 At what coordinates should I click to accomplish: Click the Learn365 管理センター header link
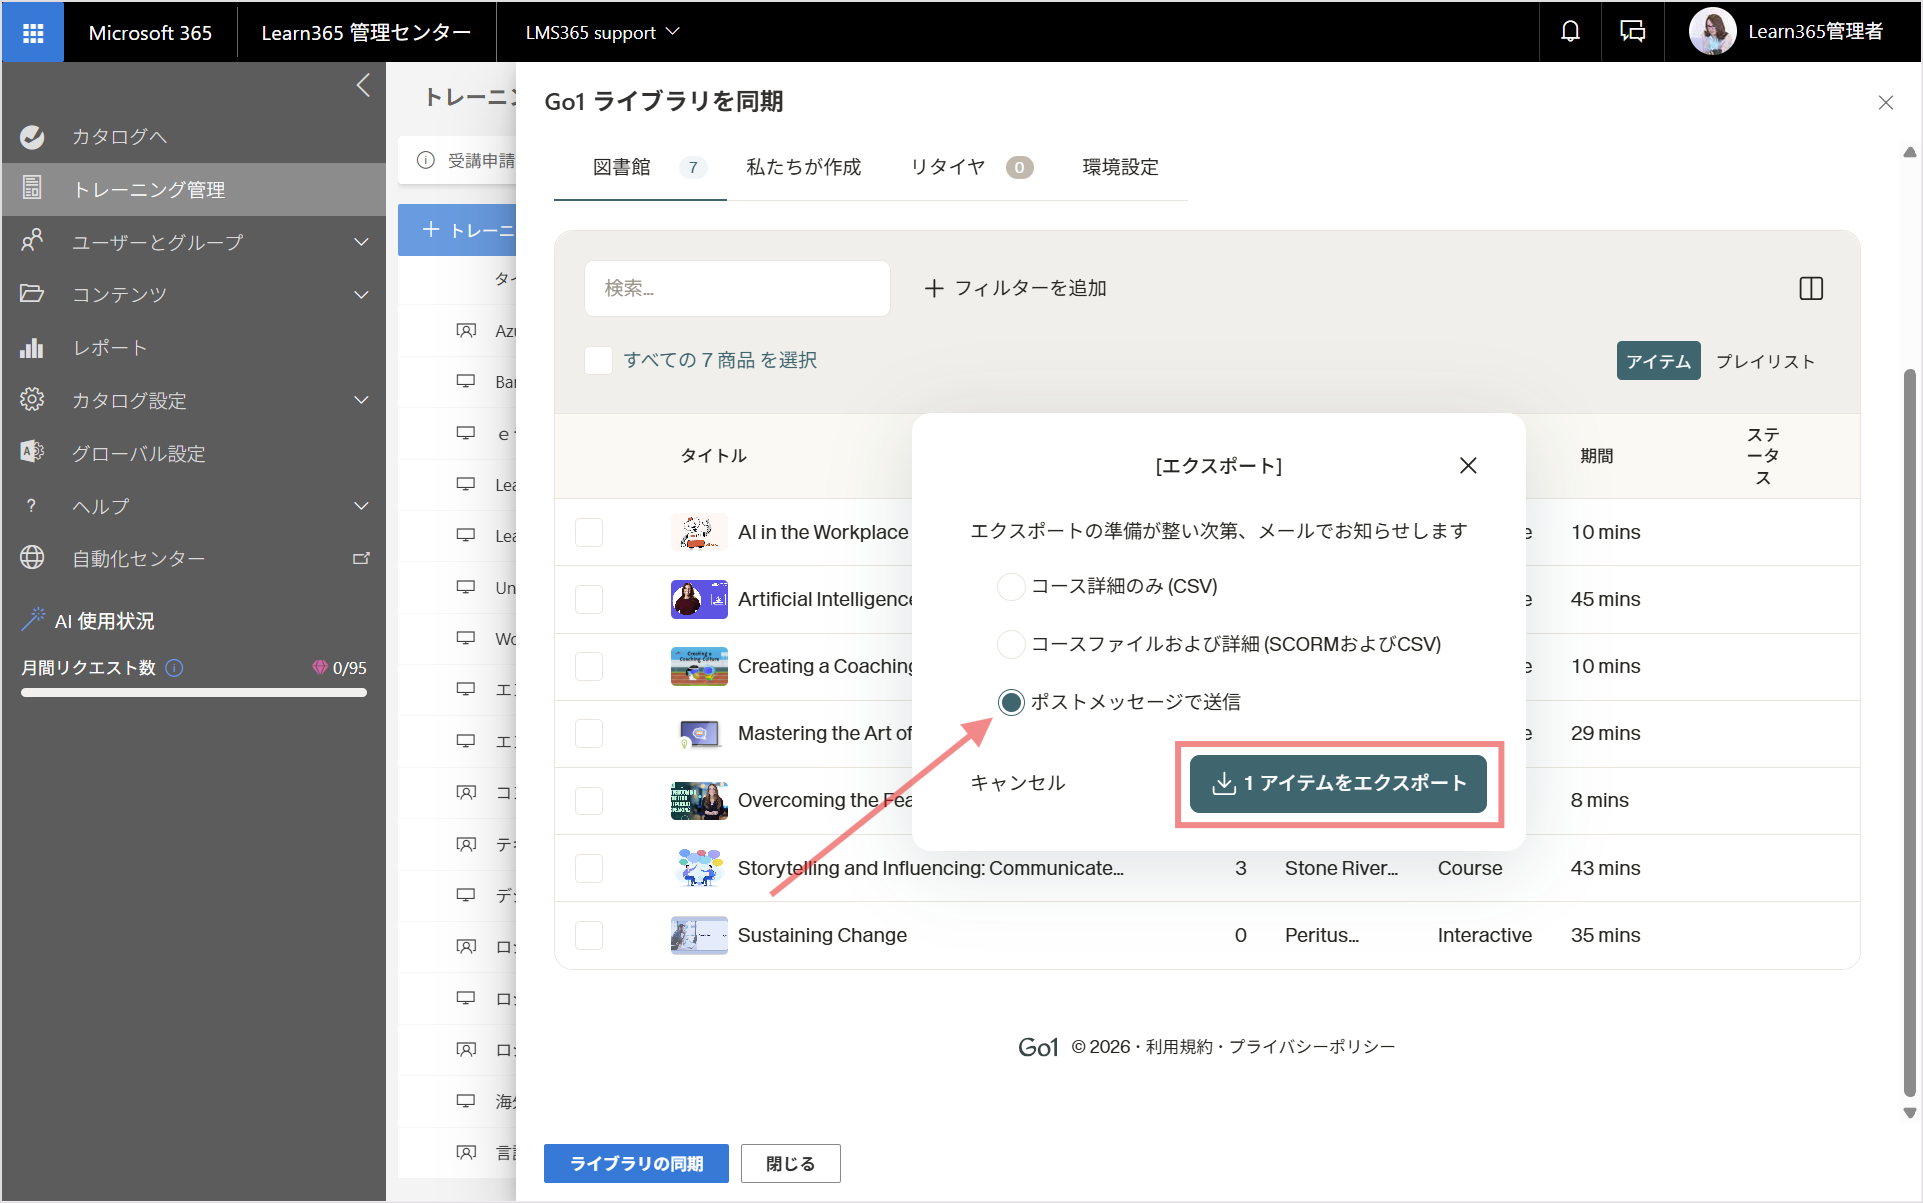coord(366,32)
